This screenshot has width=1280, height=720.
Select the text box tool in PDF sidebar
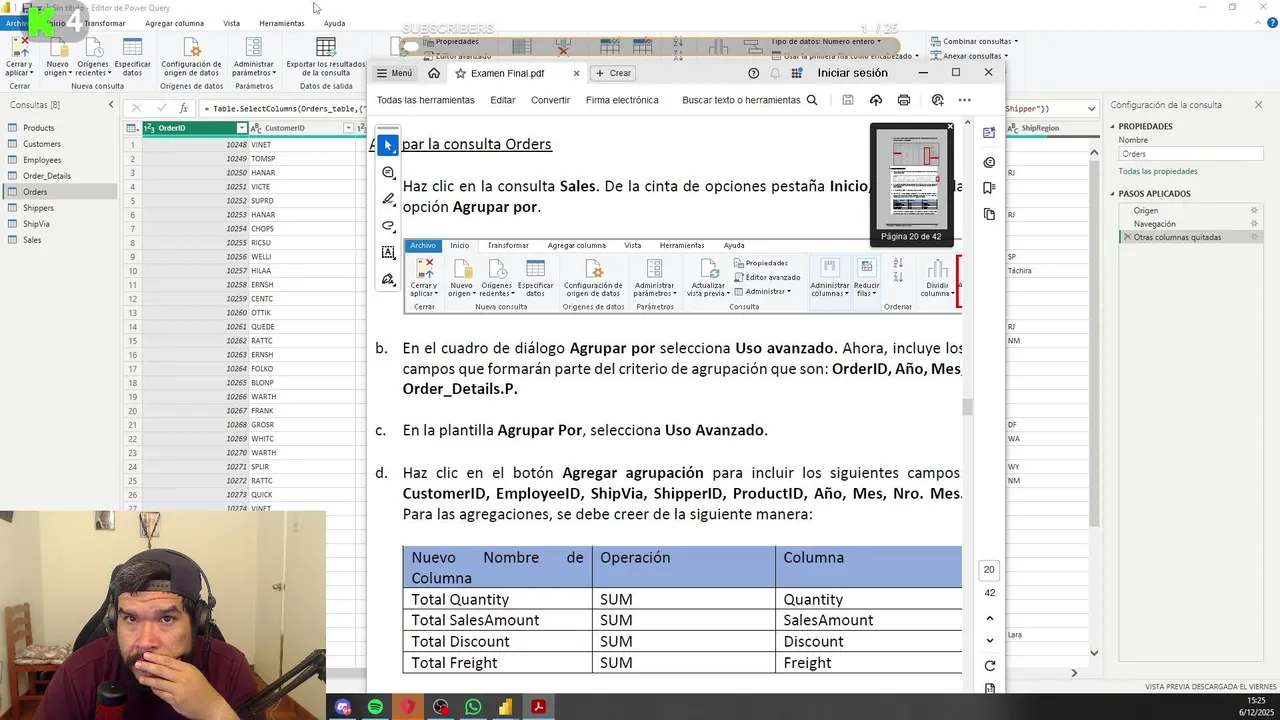(388, 253)
